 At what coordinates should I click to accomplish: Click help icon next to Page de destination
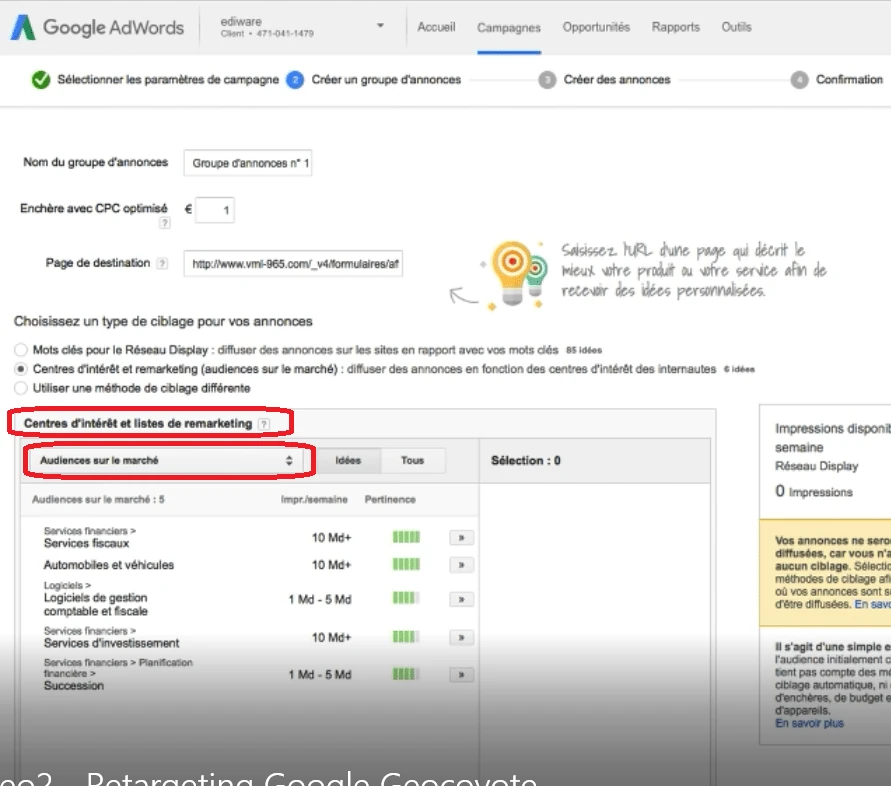pos(159,263)
